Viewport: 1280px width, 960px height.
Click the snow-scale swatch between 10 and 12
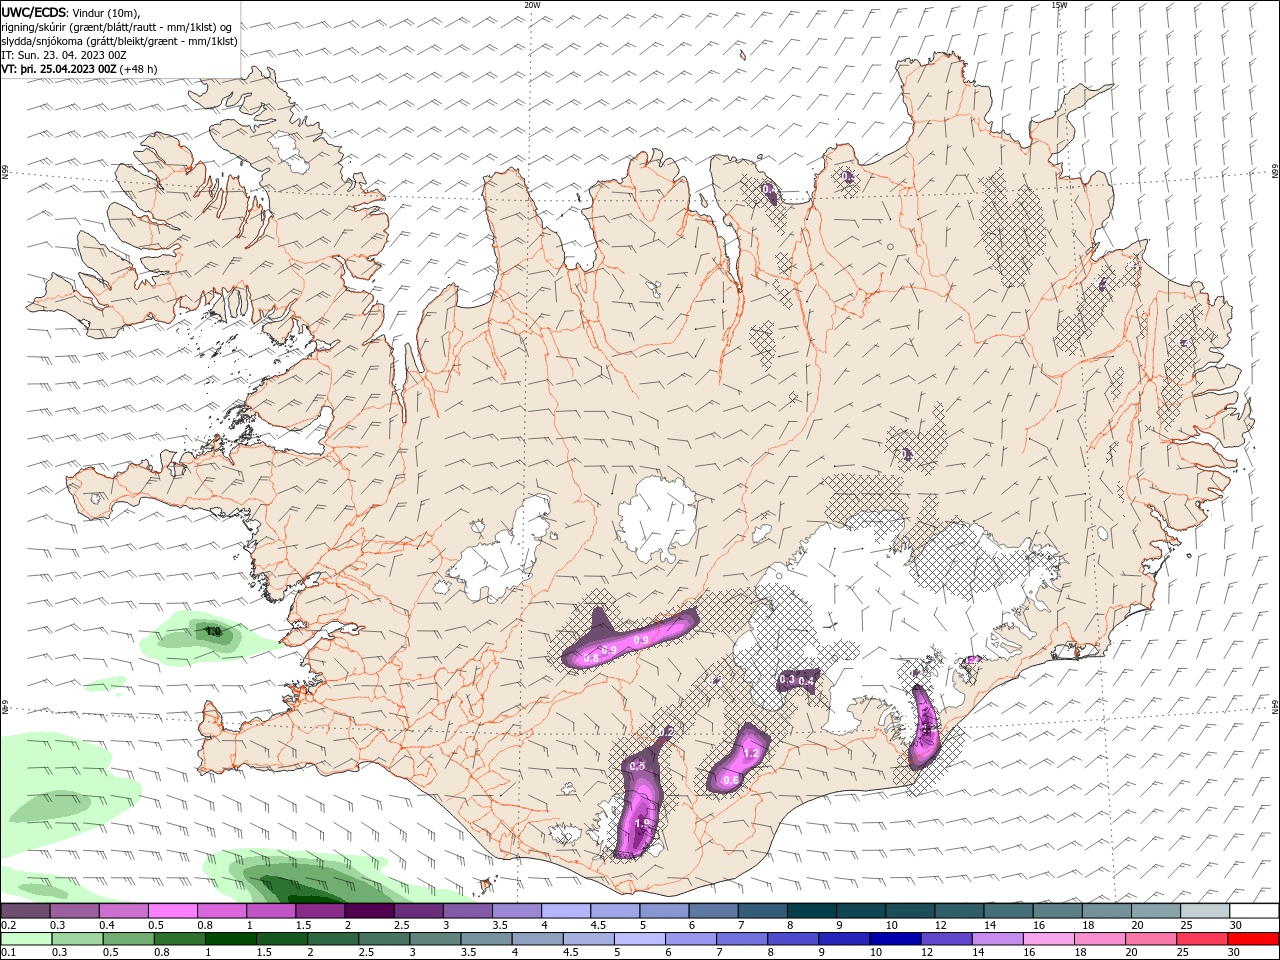pos(909,911)
